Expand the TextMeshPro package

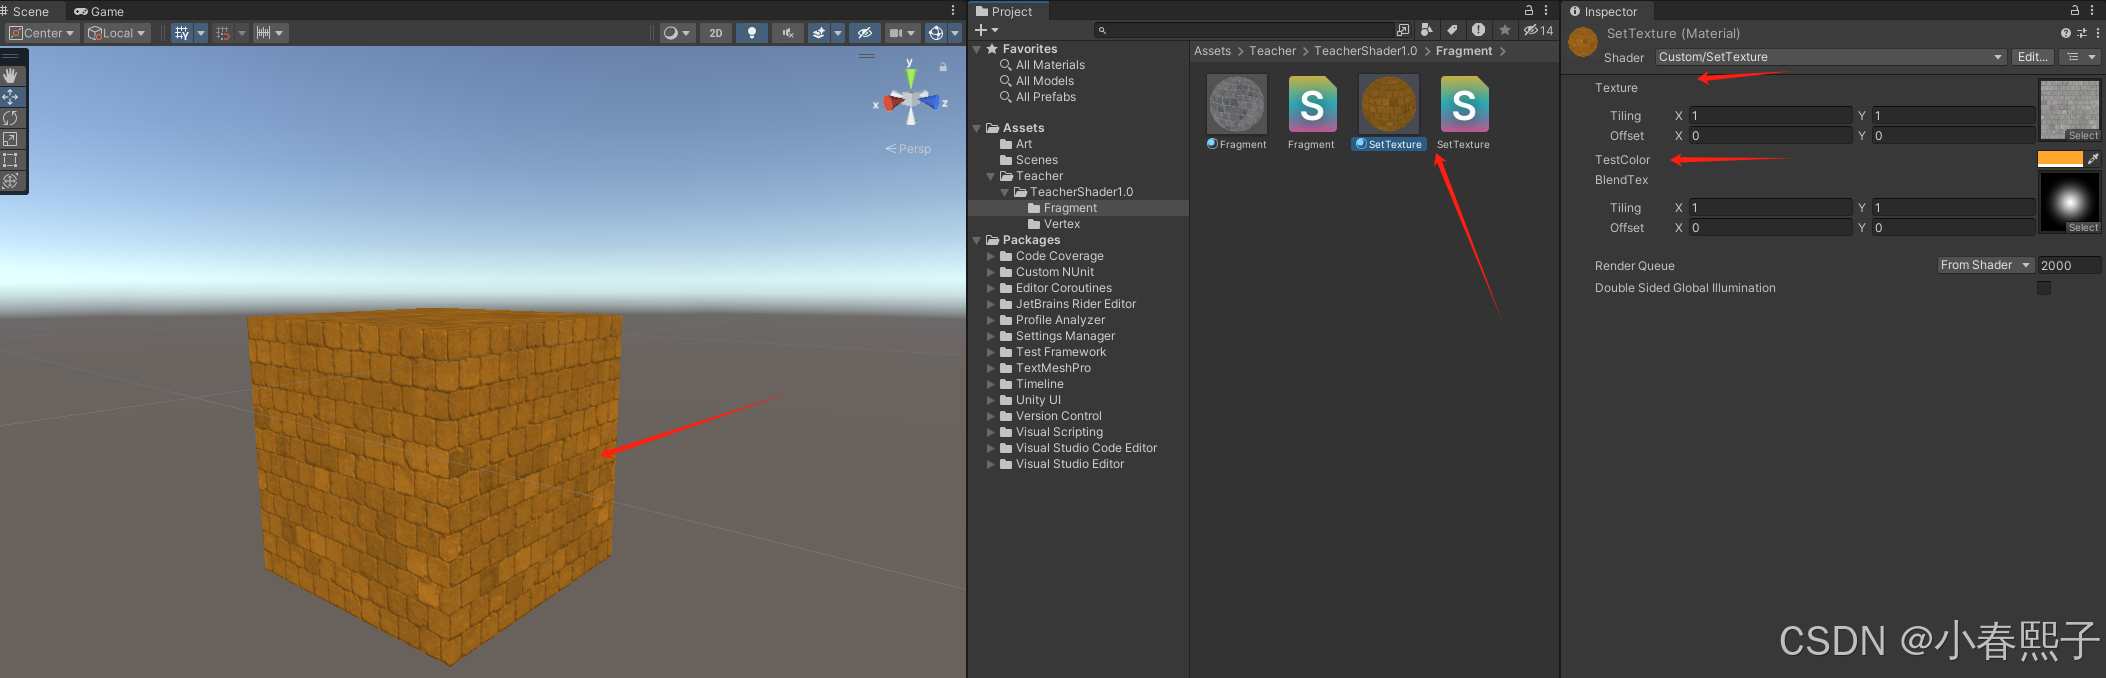coord(991,368)
